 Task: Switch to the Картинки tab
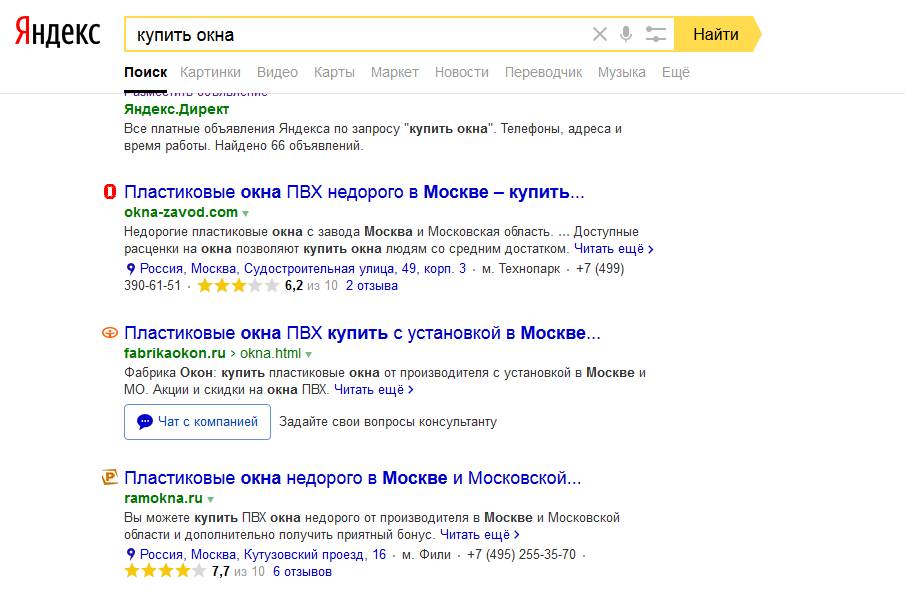[x=210, y=72]
